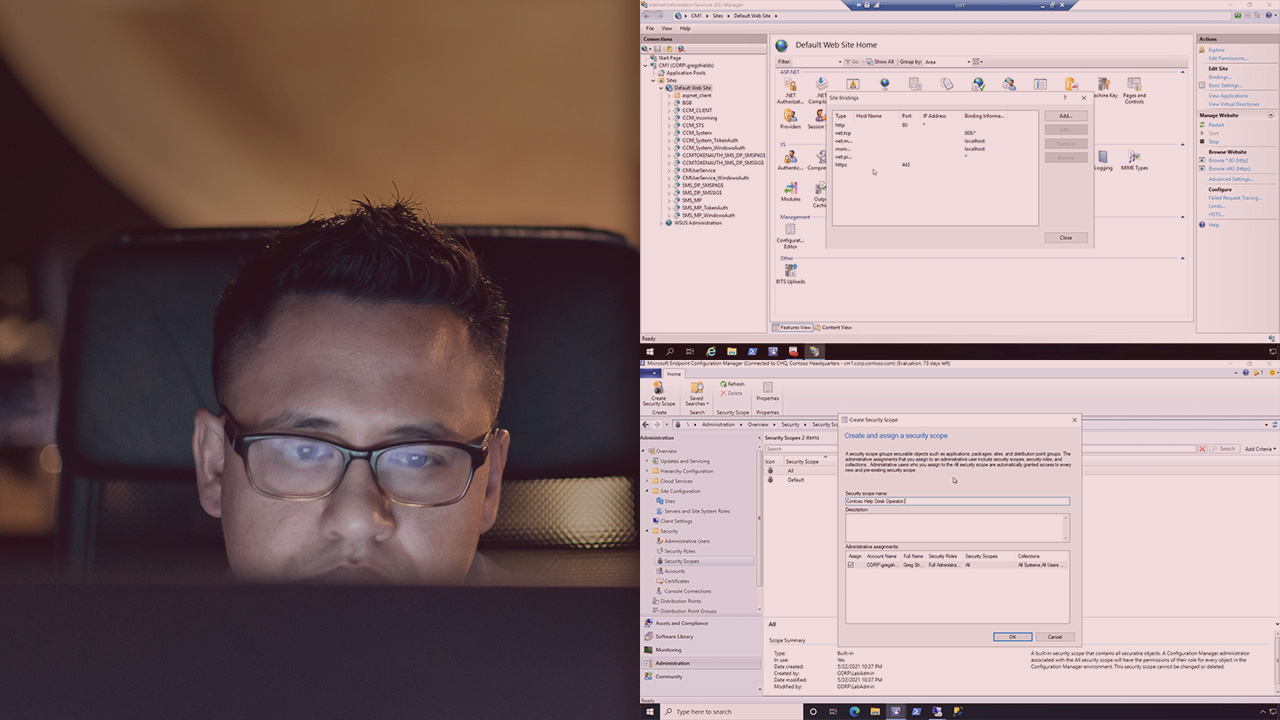Click the Description text box
1280x720 pixels.
click(955, 527)
